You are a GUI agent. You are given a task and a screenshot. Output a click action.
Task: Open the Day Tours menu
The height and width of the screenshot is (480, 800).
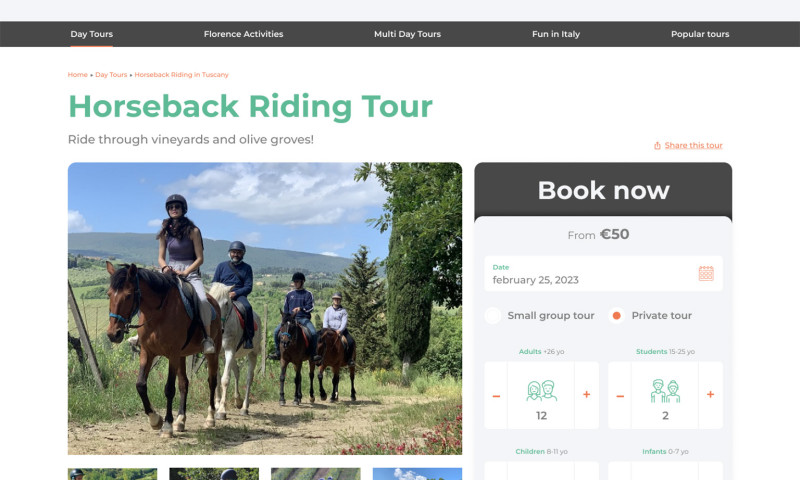(92, 34)
